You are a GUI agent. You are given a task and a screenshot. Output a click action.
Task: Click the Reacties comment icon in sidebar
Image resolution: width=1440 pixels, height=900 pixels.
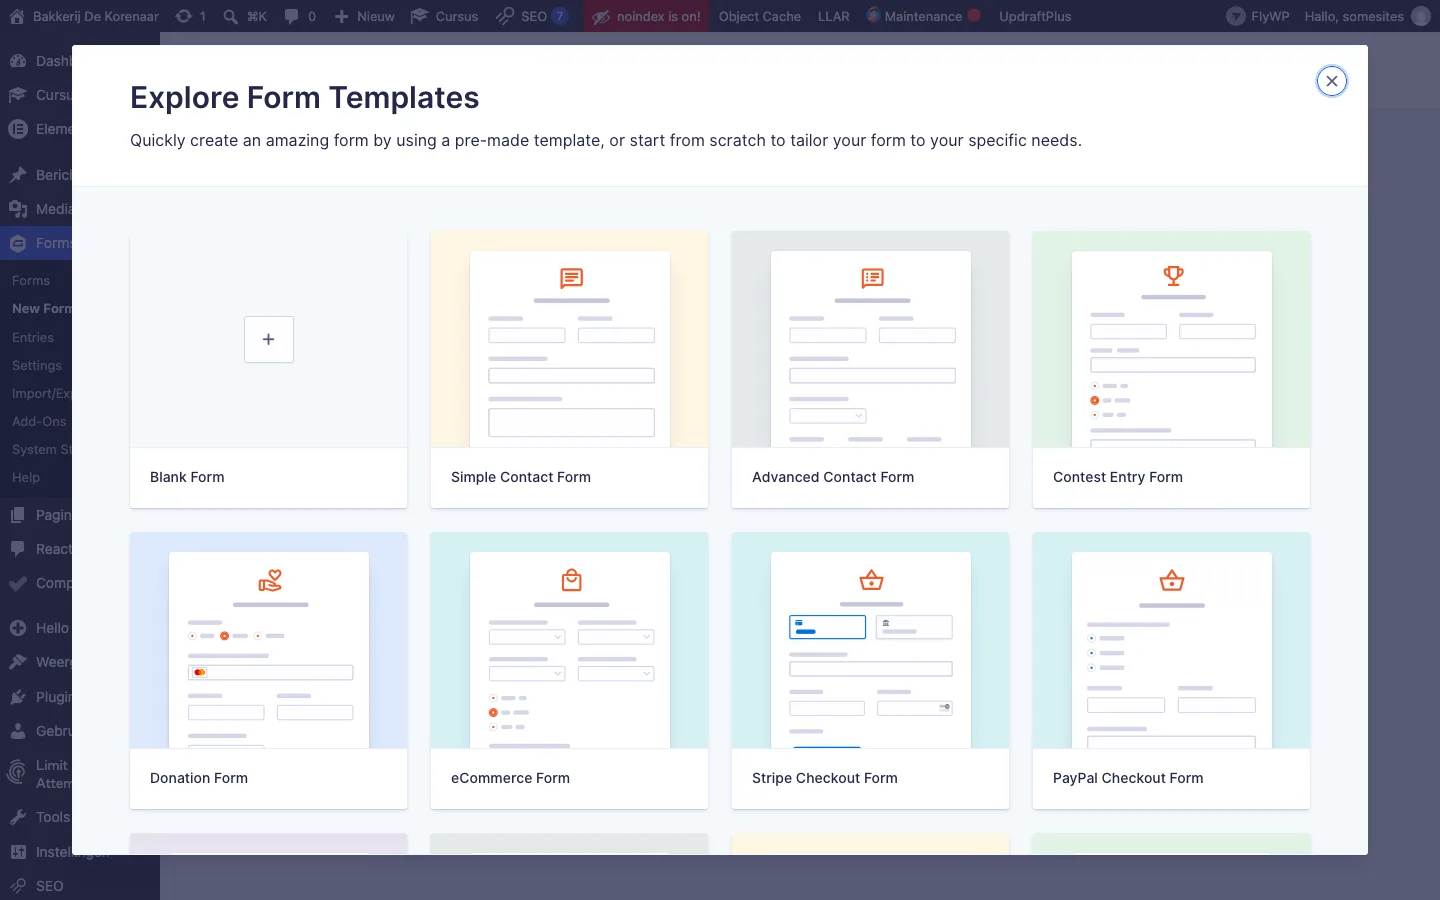(17, 549)
